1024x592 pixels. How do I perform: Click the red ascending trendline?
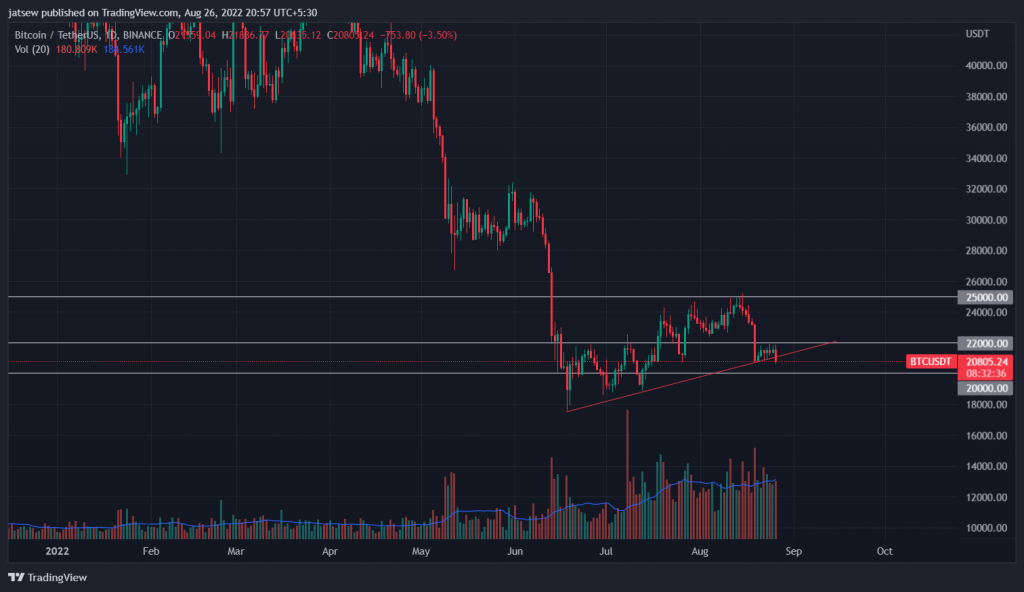point(700,374)
